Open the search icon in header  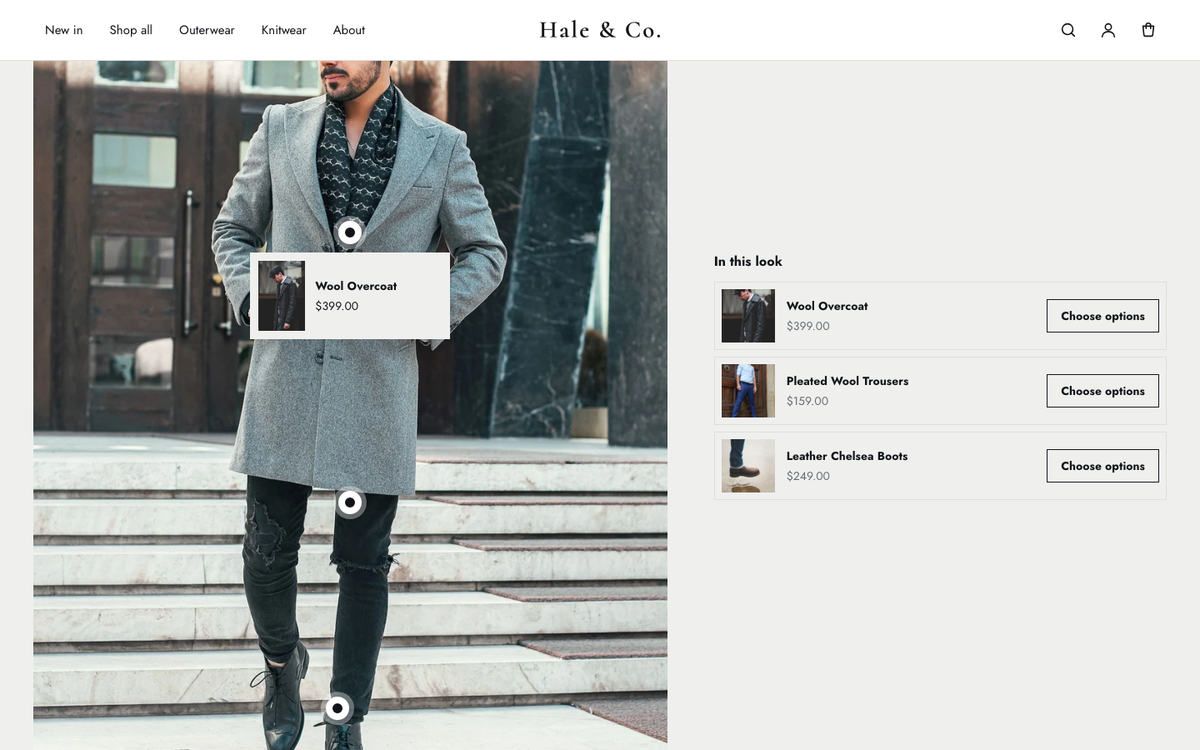tap(1068, 30)
